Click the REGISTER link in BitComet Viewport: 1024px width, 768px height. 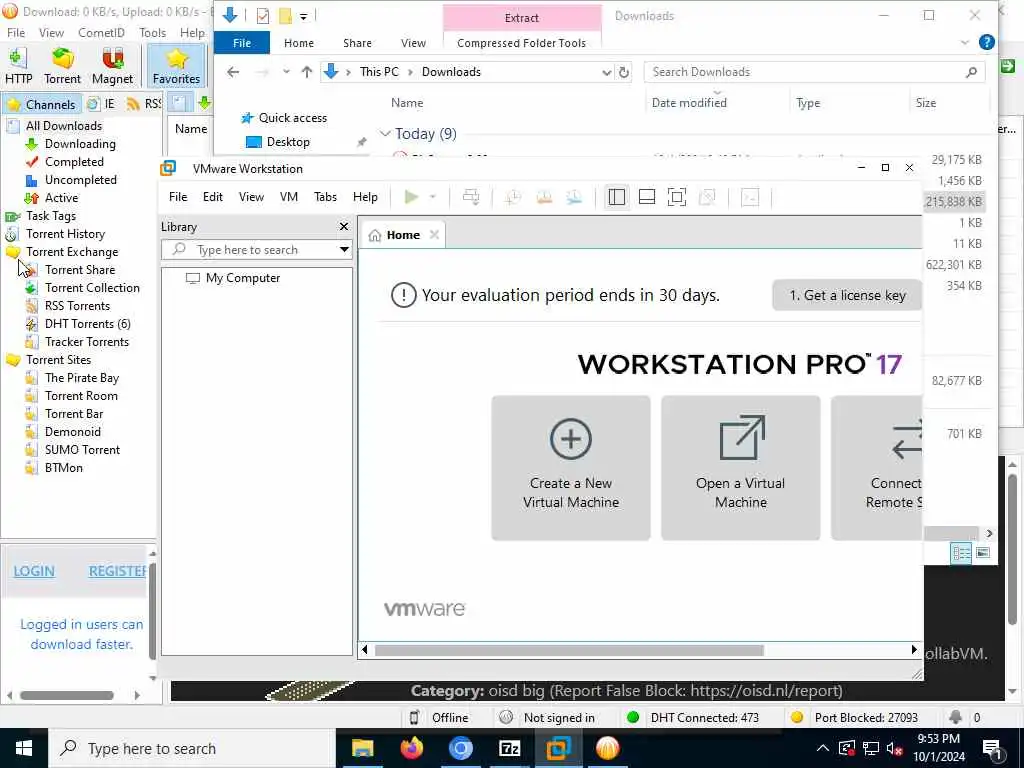118,571
